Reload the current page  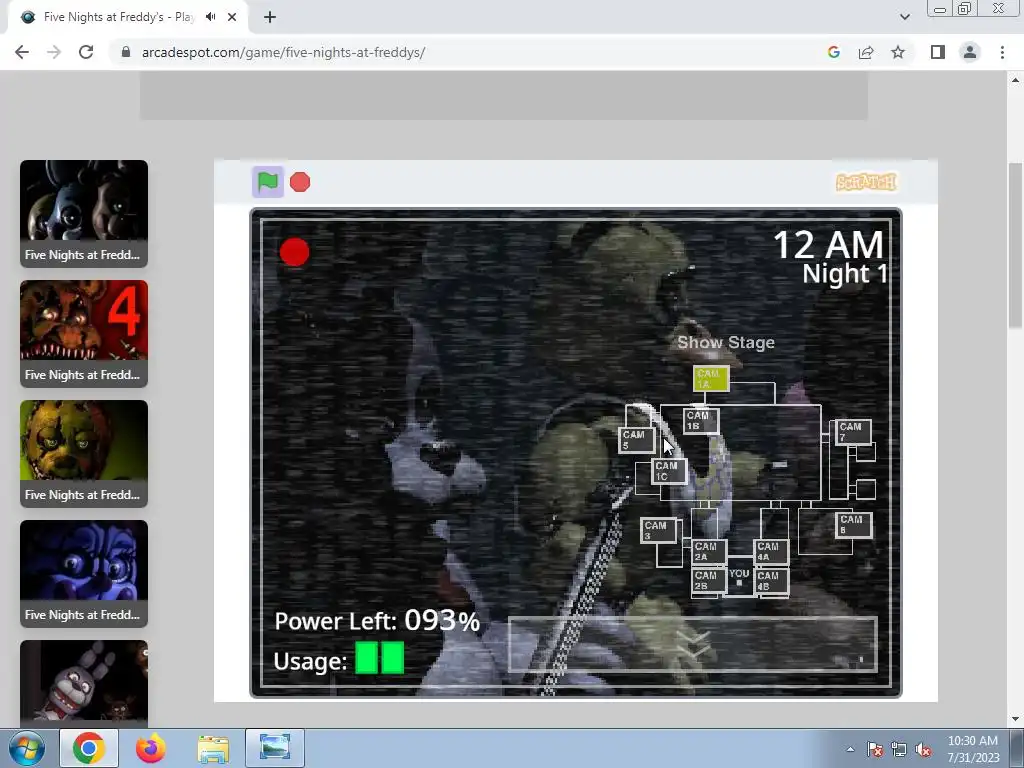click(86, 52)
